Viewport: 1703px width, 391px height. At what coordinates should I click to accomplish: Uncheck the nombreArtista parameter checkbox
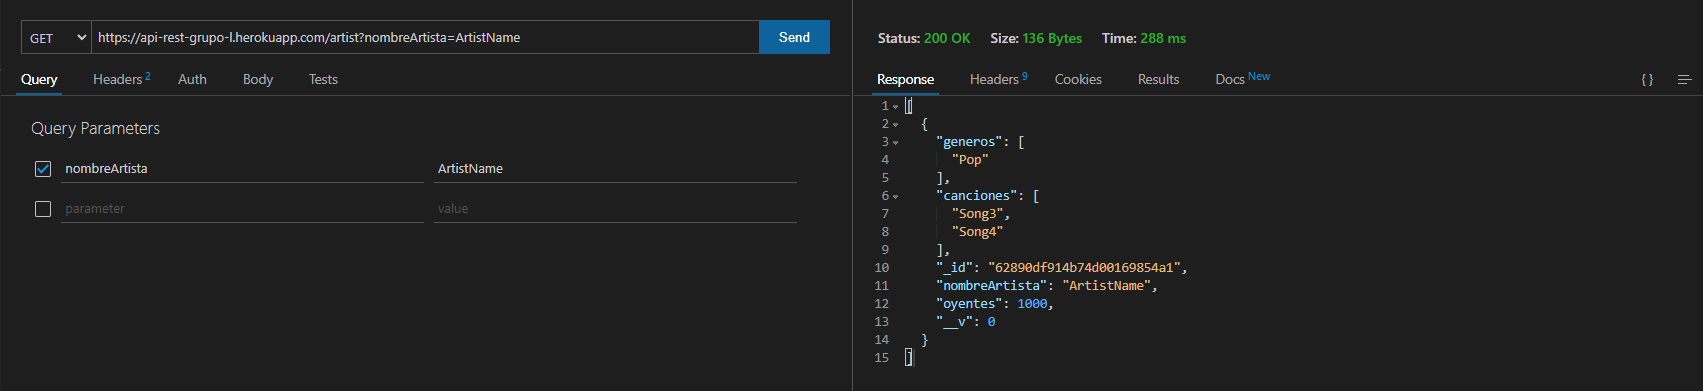[43, 169]
